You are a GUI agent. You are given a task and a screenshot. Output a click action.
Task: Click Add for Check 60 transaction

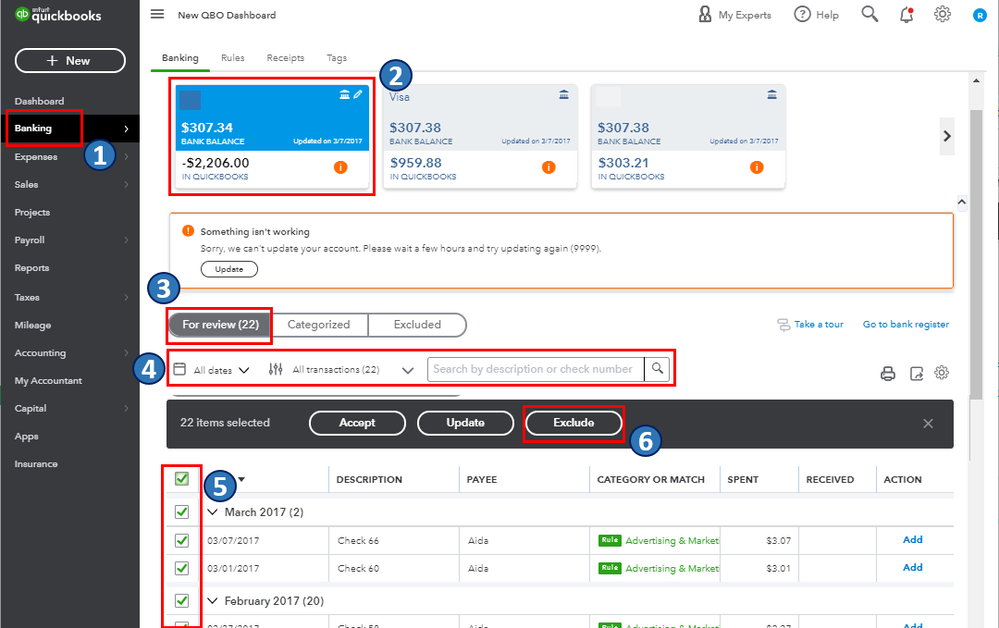tap(912, 567)
